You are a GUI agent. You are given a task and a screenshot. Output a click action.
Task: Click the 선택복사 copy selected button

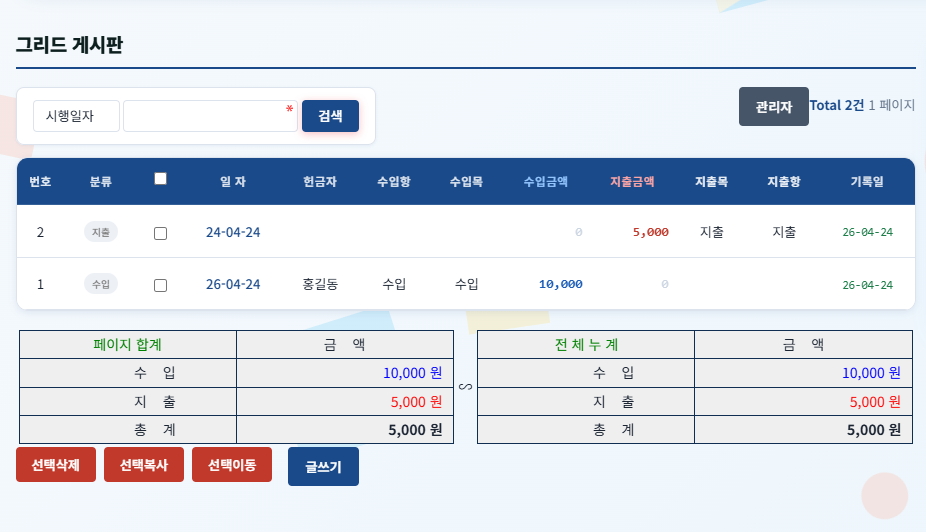tap(144, 465)
